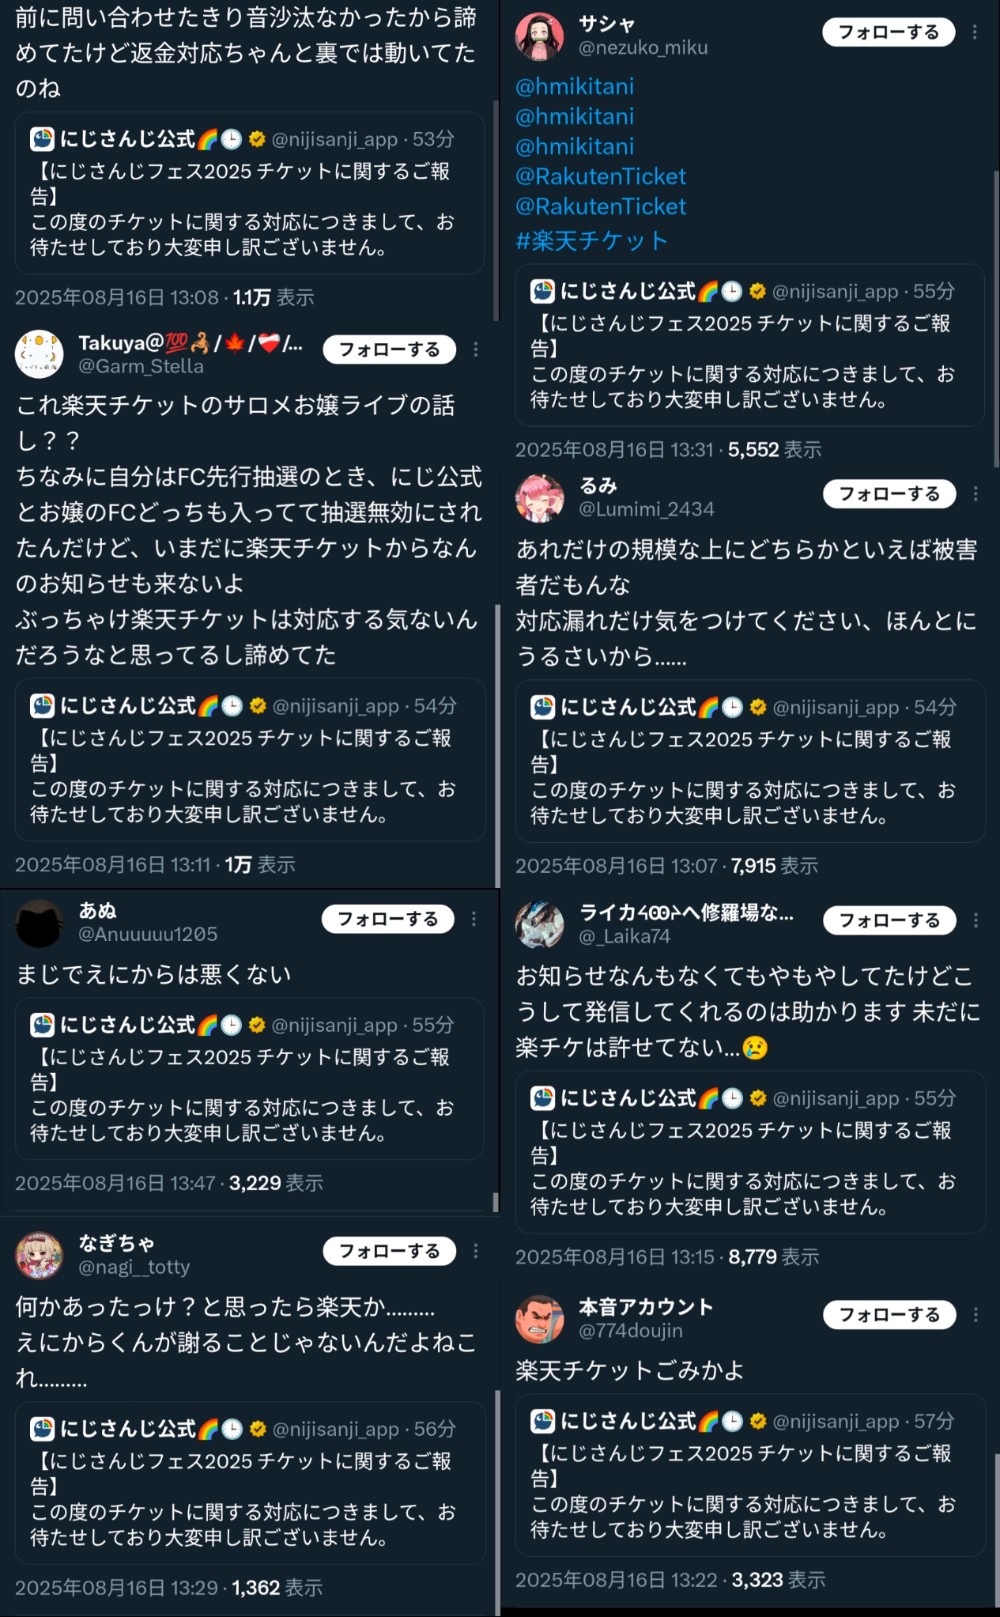Follow サシャ @nezuko_miku
The height and width of the screenshot is (1617, 1000).
pyautogui.click(x=889, y=32)
